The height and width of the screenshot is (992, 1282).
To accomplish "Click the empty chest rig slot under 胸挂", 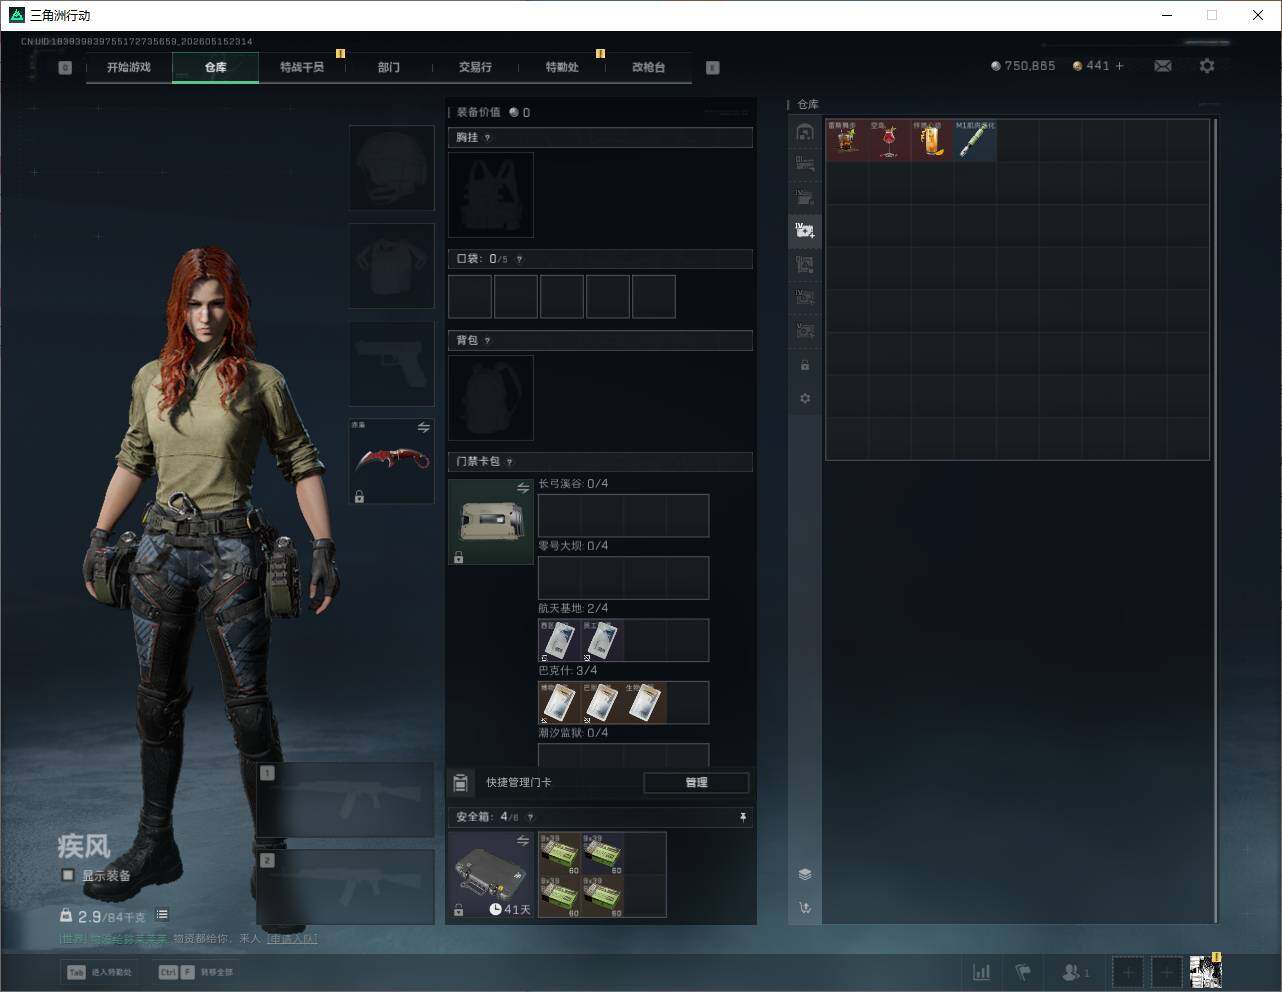I will pyautogui.click(x=491, y=195).
